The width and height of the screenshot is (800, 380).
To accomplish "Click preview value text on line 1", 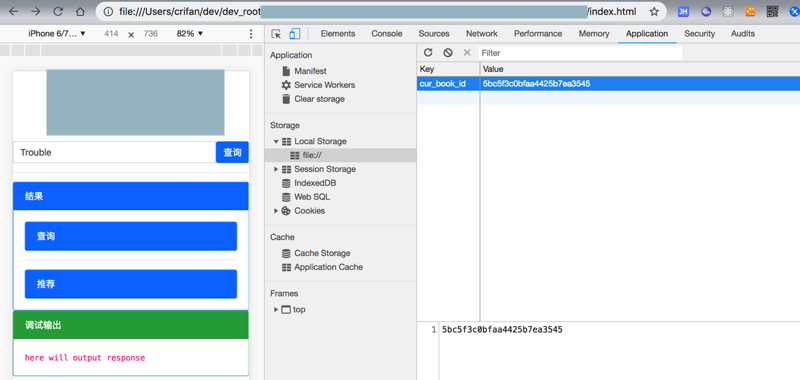I will pos(502,330).
